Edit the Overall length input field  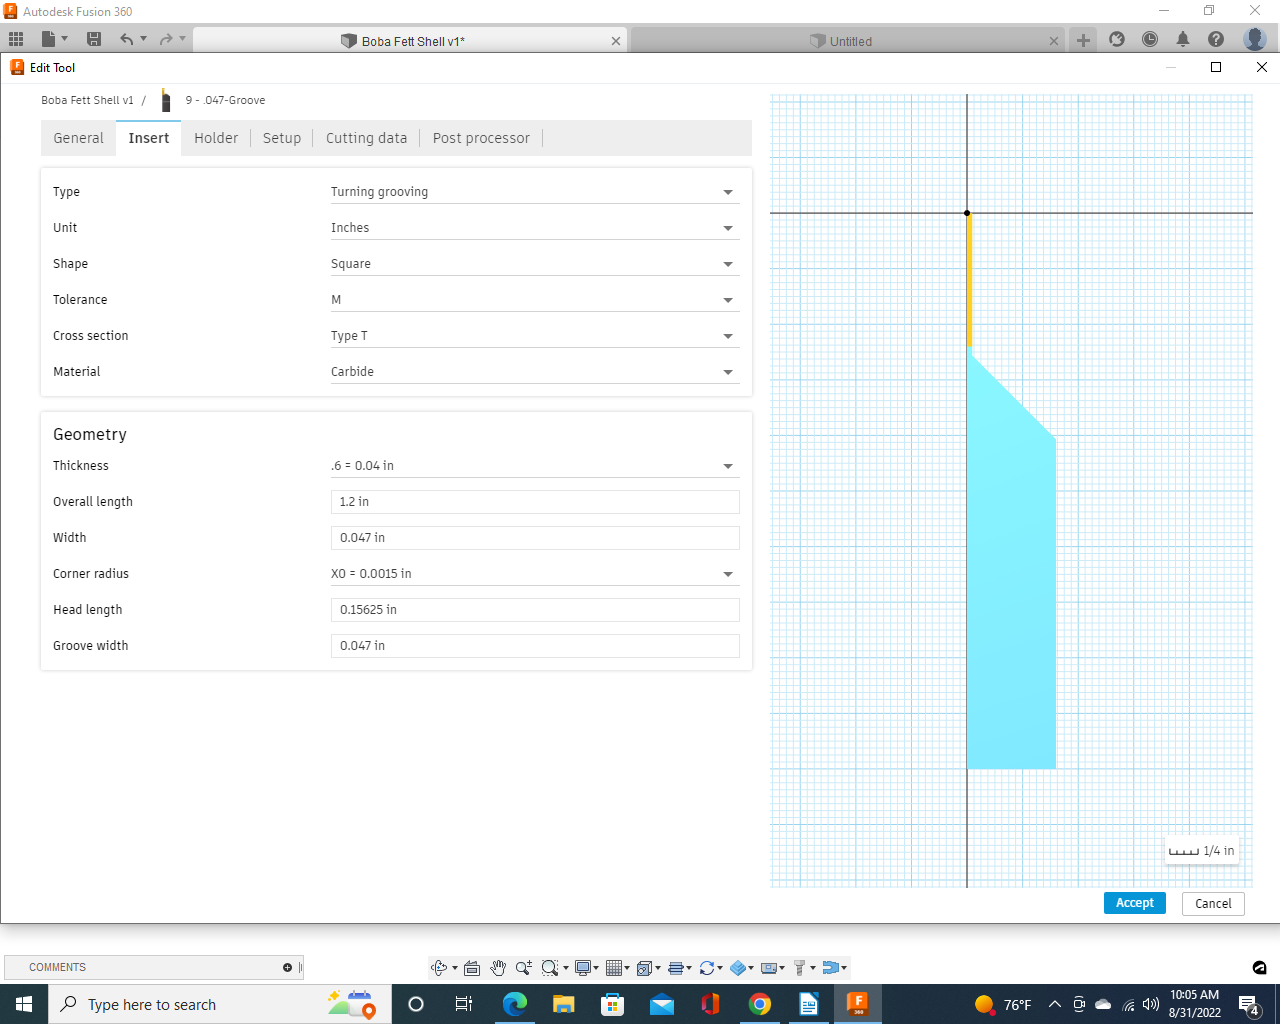pos(535,501)
